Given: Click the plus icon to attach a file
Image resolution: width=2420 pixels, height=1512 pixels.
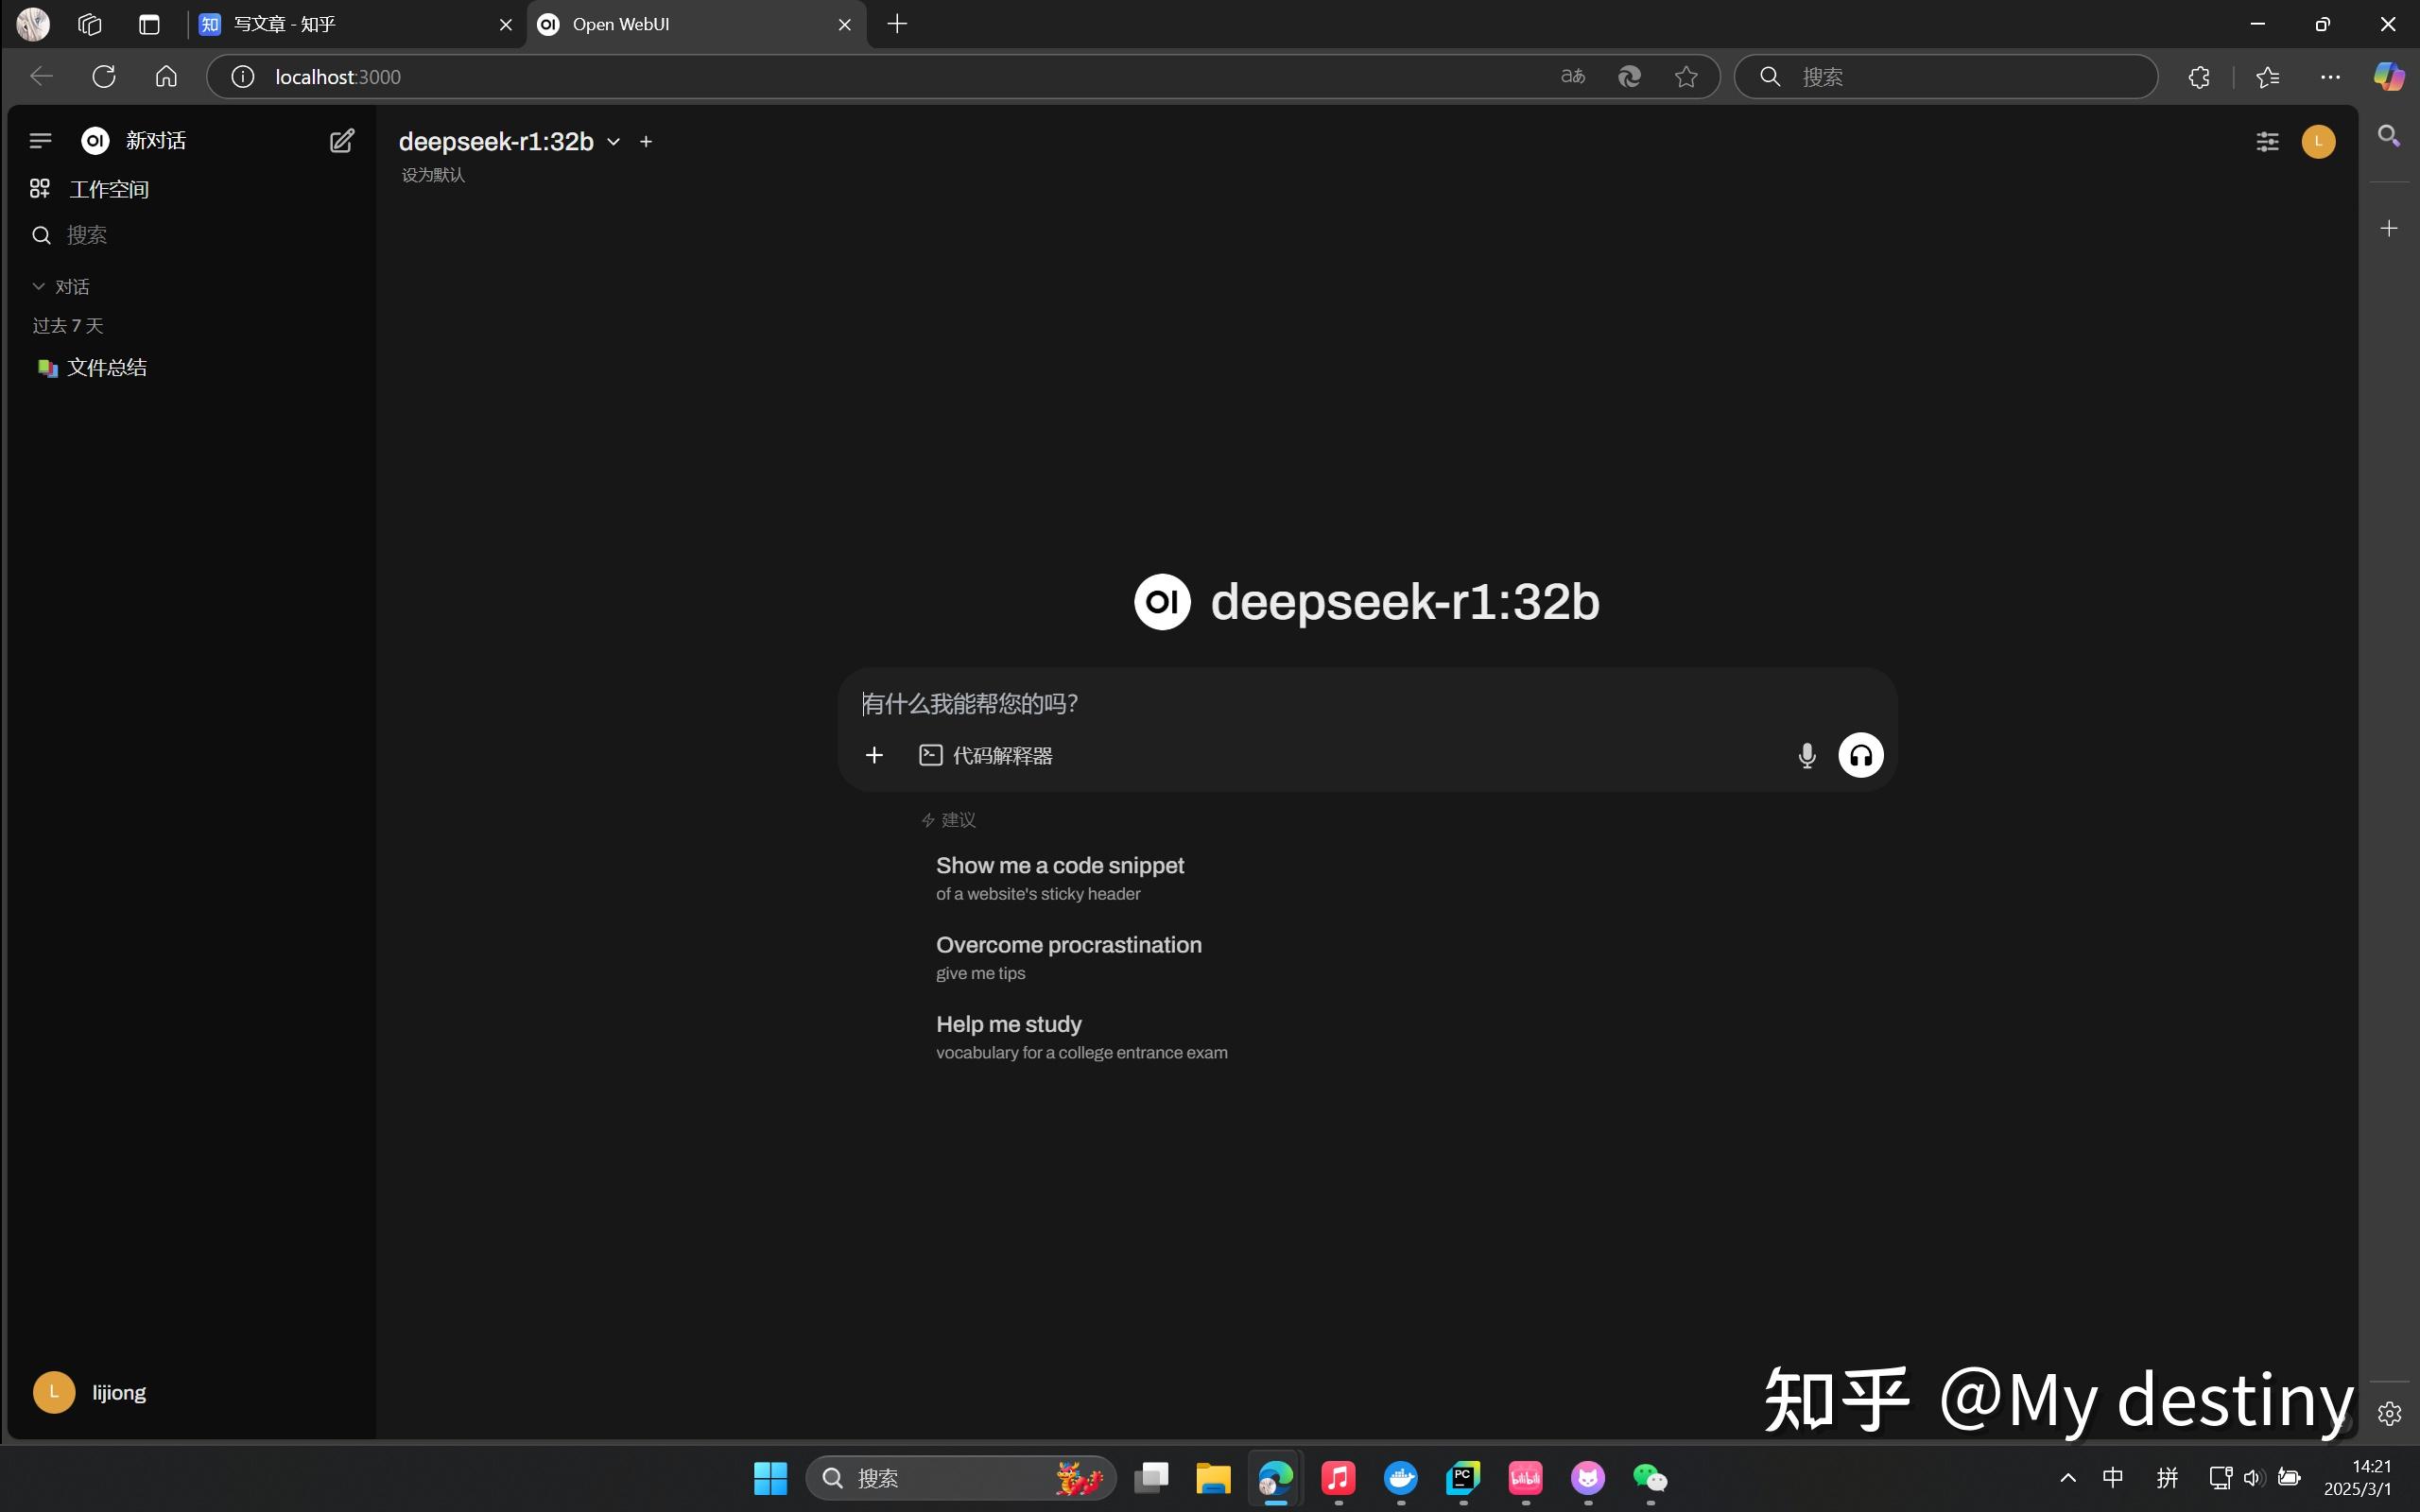Looking at the screenshot, I should click(874, 755).
